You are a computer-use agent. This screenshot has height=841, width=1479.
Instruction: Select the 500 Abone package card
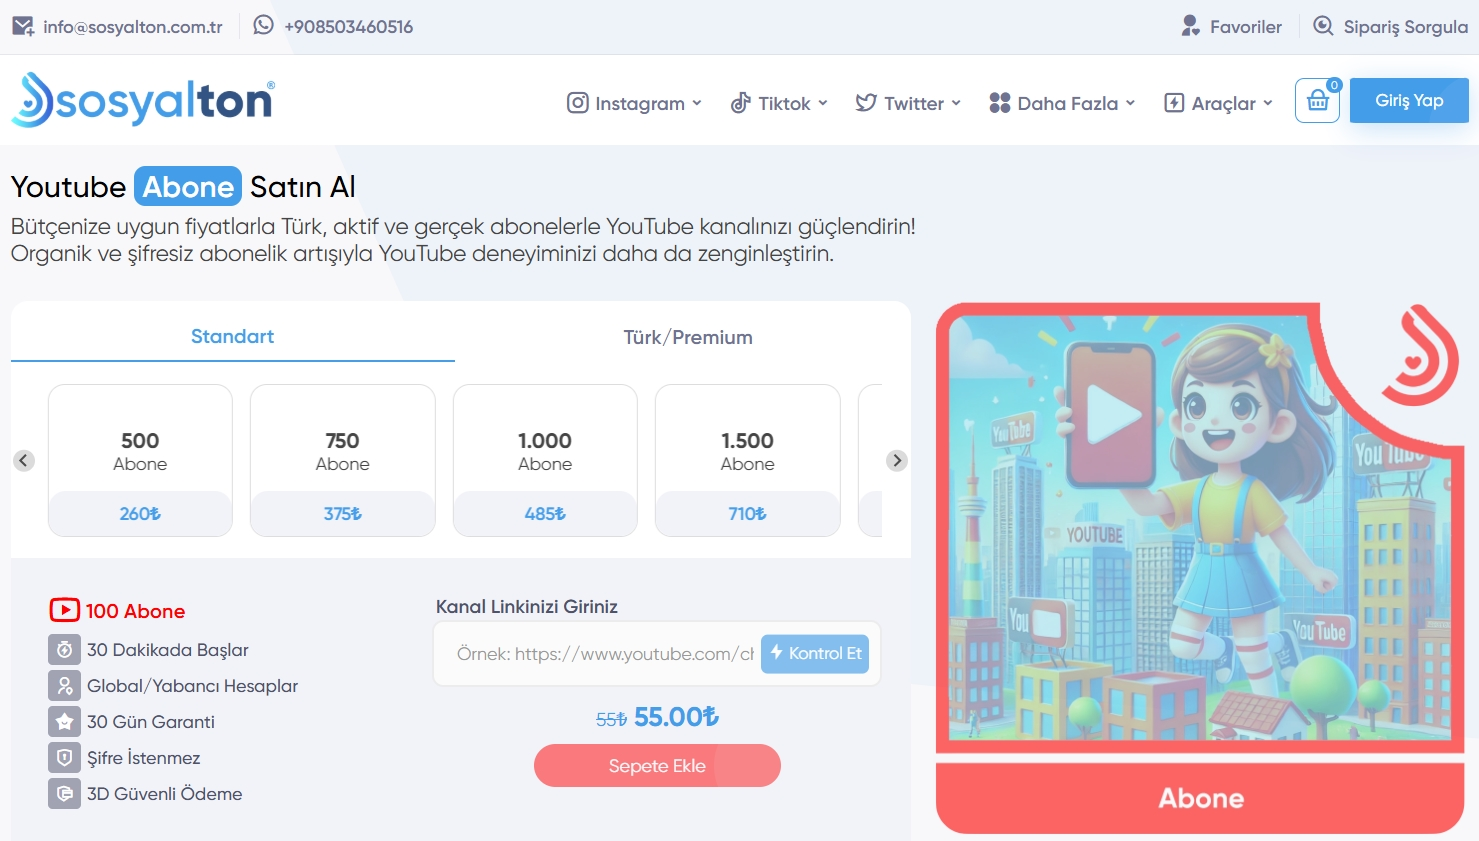(140, 461)
